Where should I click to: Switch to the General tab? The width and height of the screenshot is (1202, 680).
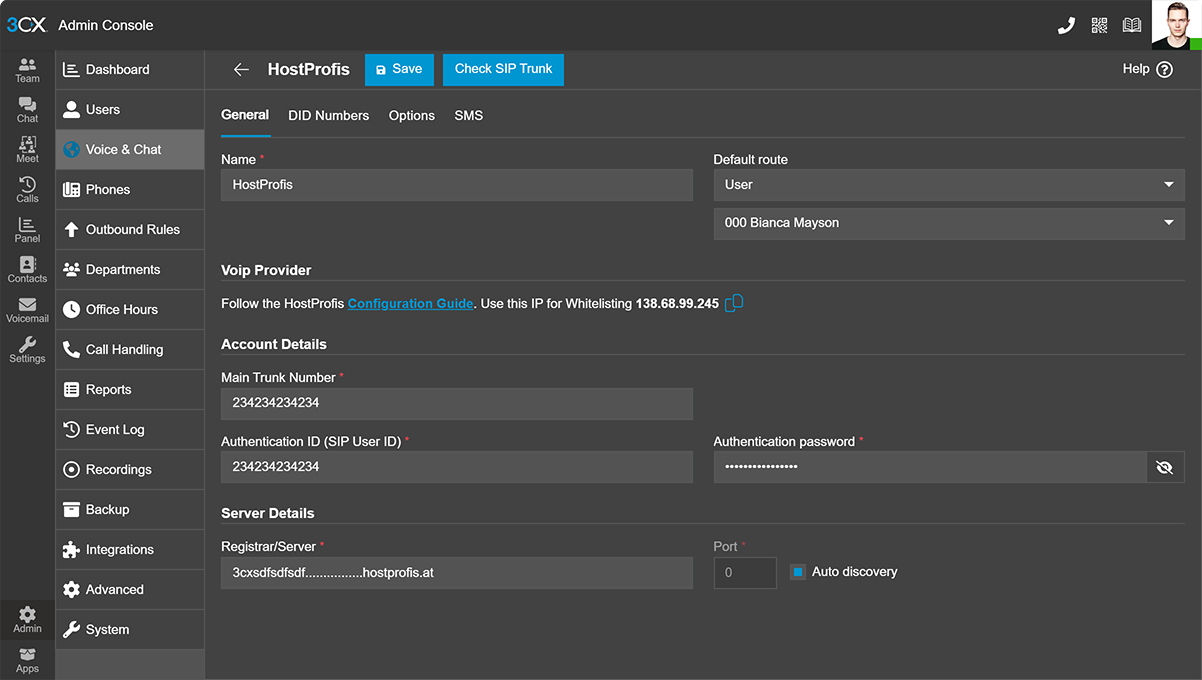click(245, 116)
